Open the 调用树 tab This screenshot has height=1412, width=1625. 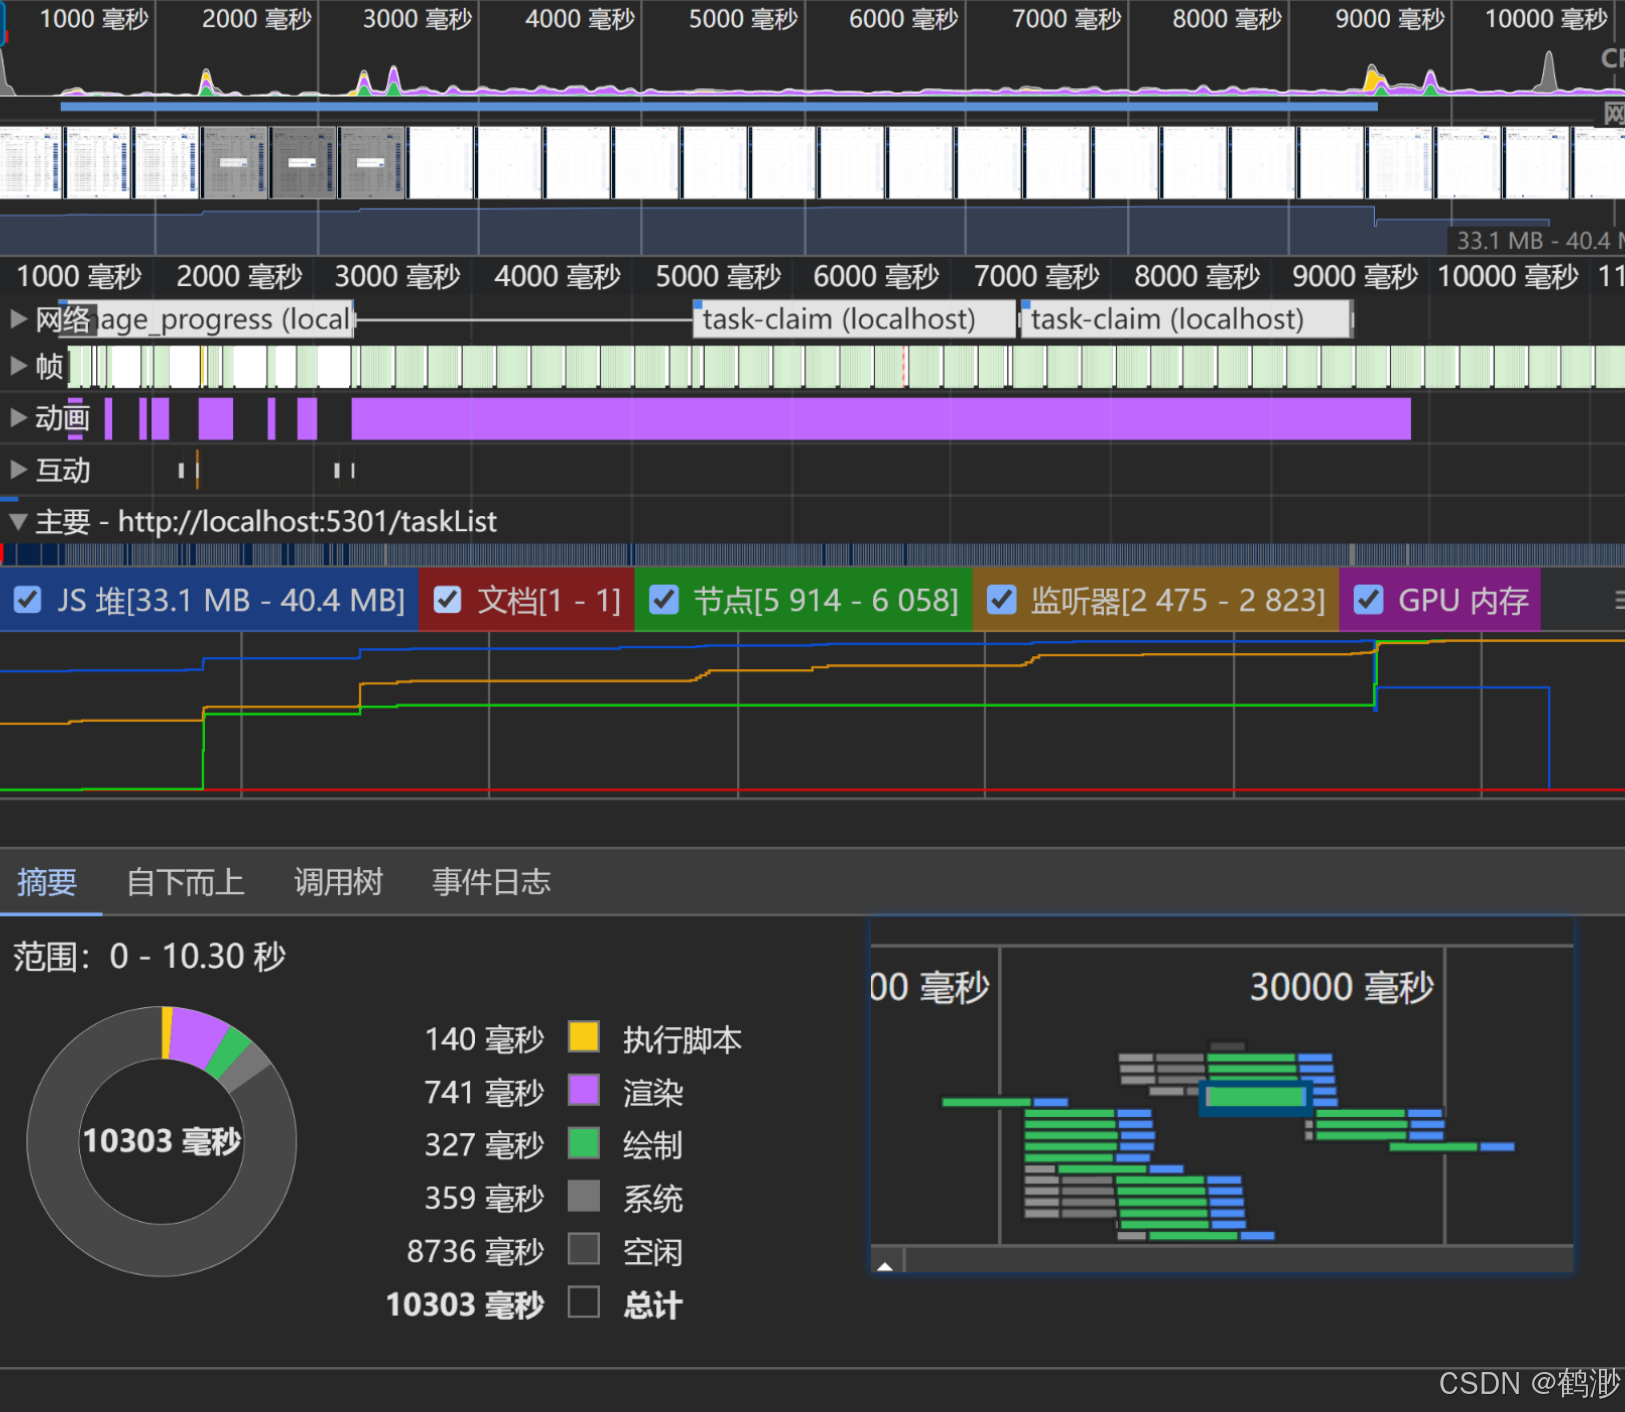(338, 882)
